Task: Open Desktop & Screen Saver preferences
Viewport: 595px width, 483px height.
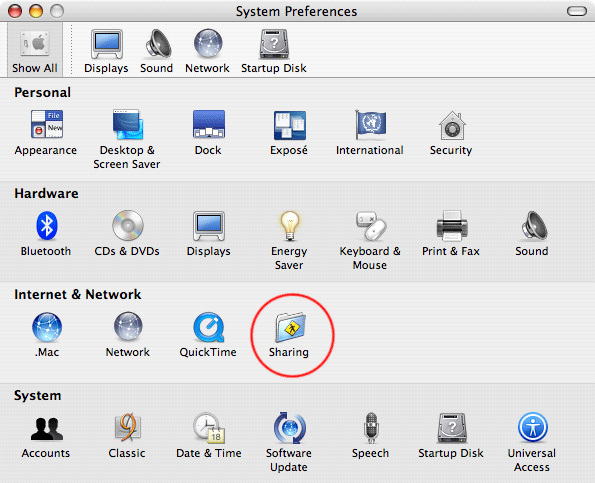Action: tap(127, 140)
